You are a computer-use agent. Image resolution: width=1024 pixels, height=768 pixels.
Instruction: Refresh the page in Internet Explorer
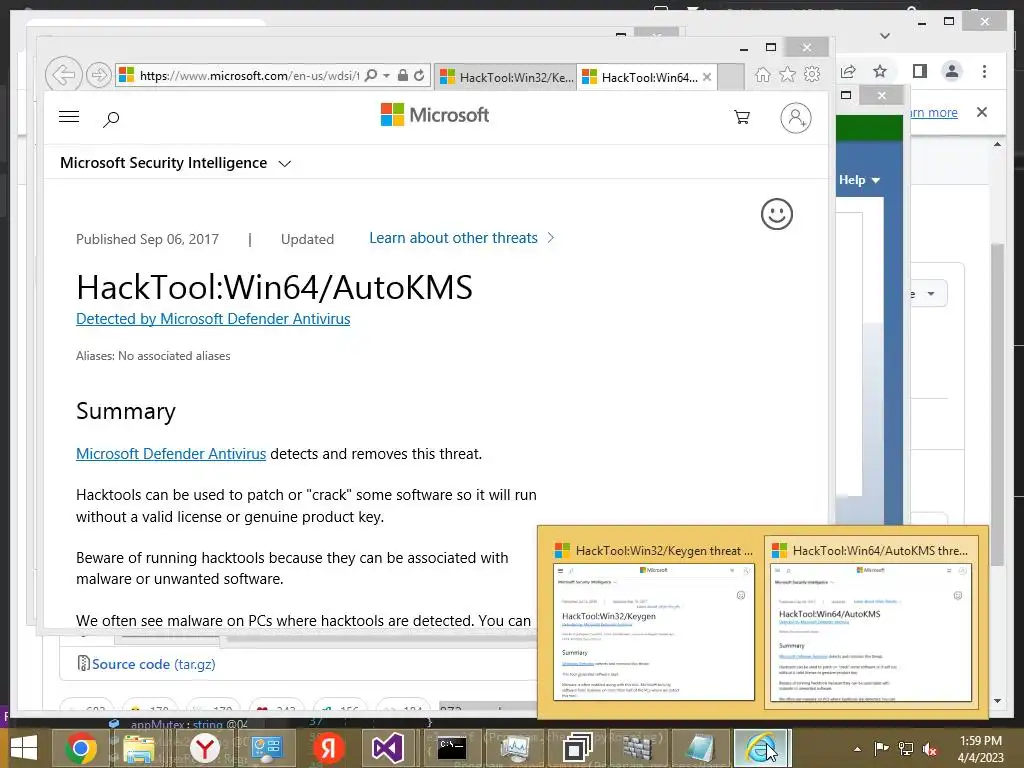(419, 75)
